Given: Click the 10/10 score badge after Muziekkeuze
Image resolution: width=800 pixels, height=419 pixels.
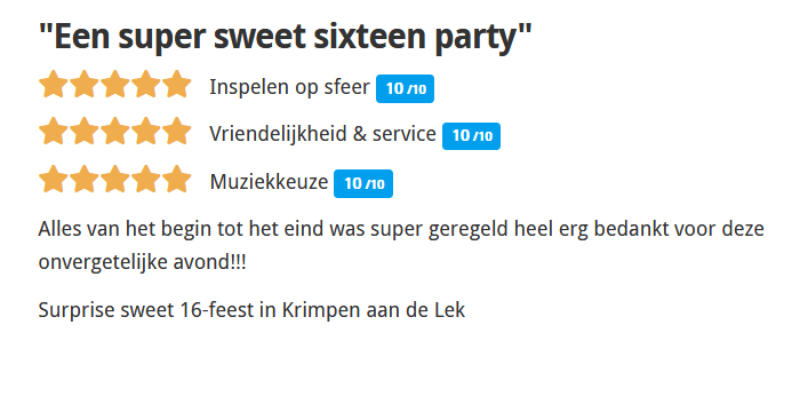Looking at the screenshot, I should tap(363, 184).
